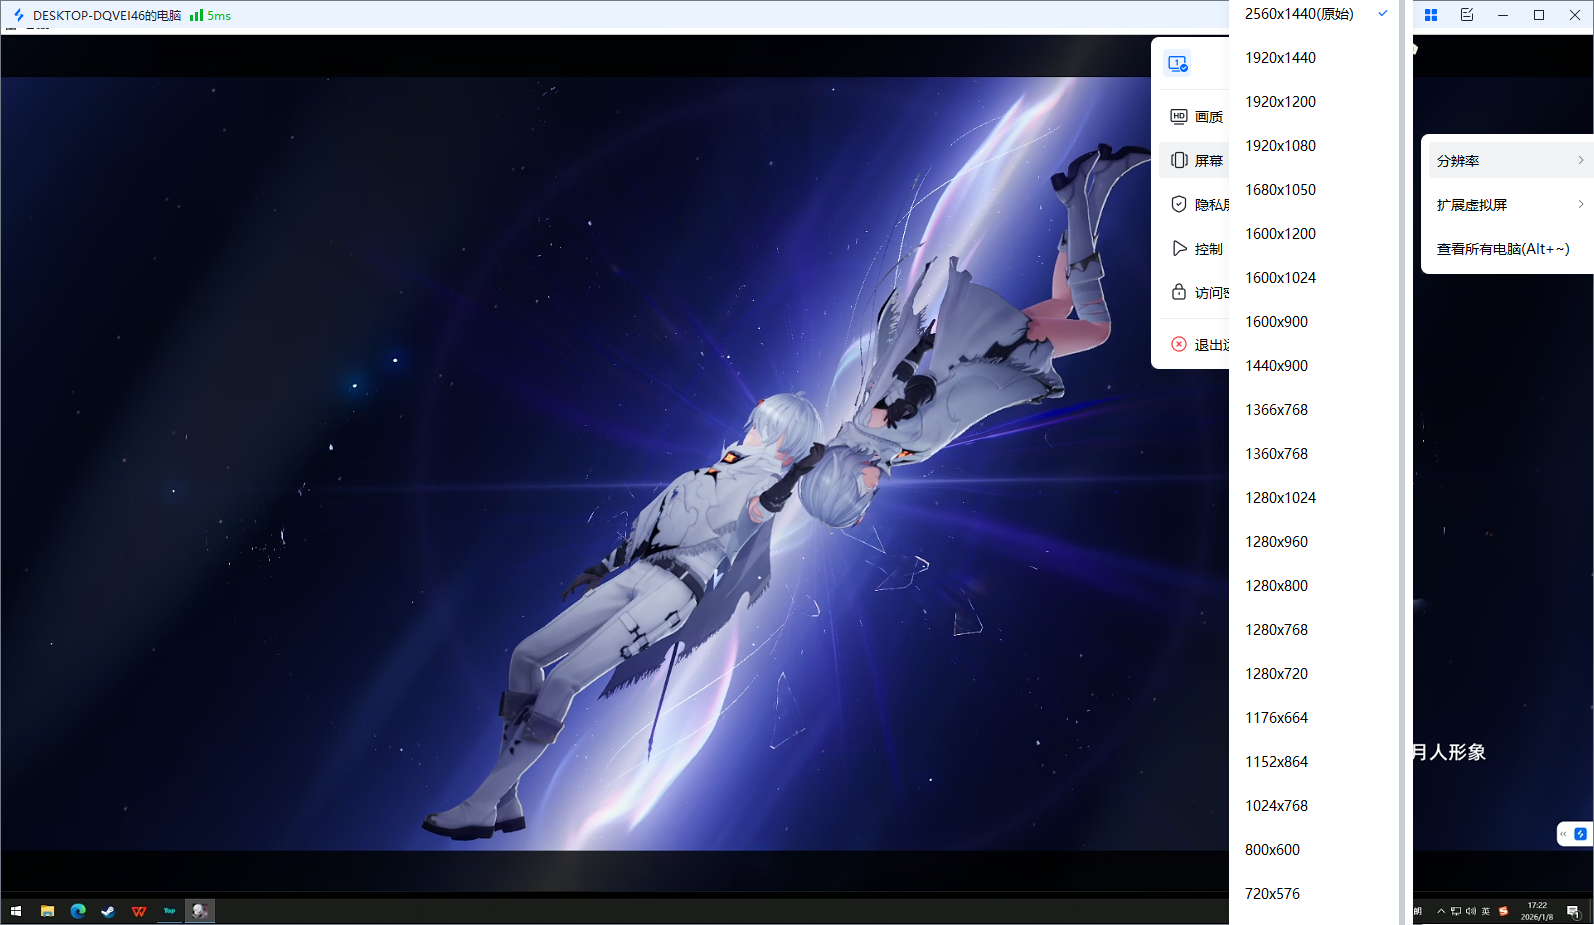Click the blue grid icon in title bar

point(1431,15)
